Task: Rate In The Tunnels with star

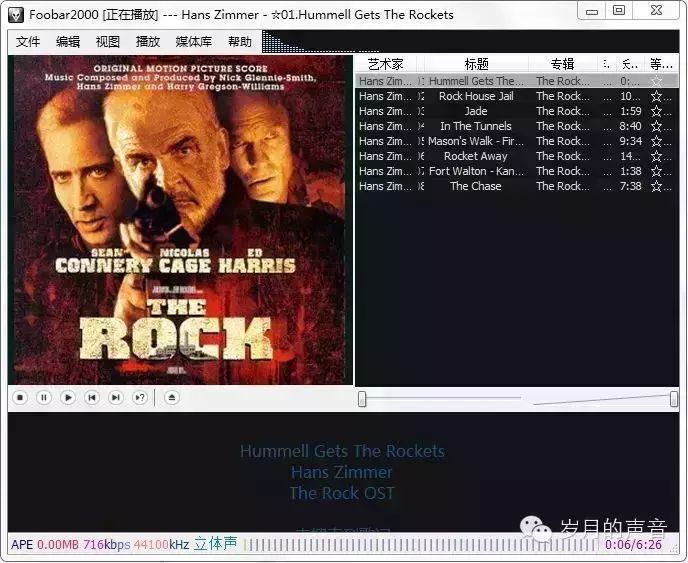Action: (656, 126)
